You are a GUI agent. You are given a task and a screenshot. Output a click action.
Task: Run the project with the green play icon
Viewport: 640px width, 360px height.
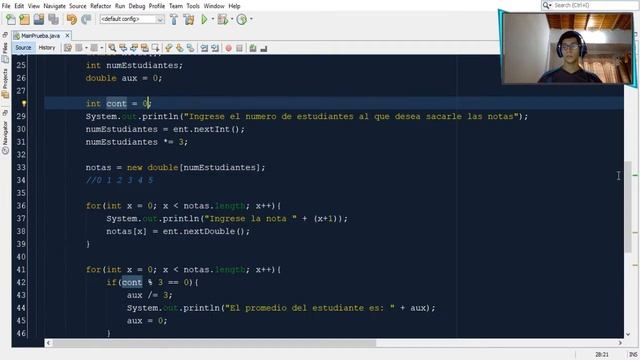pyautogui.click(x=204, y=19)
